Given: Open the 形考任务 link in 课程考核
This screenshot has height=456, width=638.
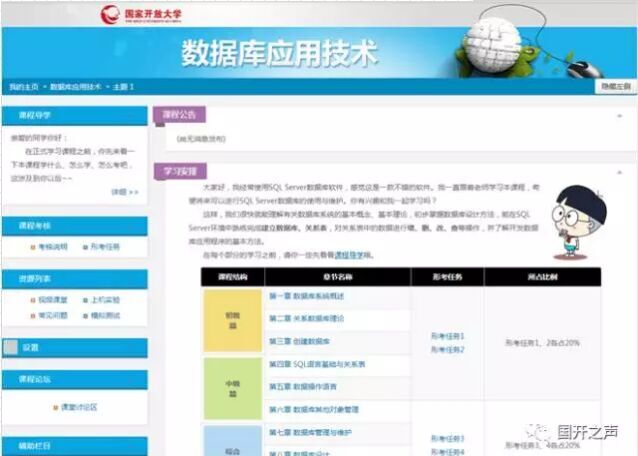Looking at the screenshot, I should (x=104, y=246).
